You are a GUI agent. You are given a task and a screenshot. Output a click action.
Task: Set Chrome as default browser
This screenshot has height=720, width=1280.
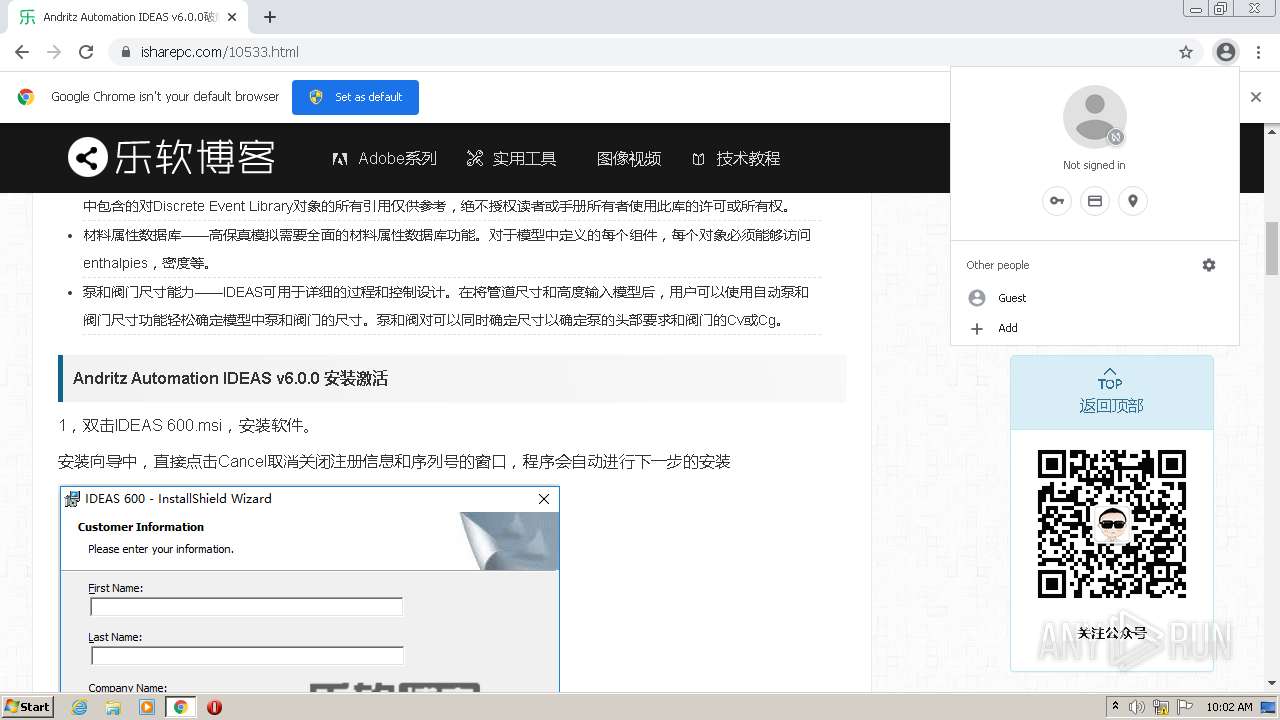(355, 97)
